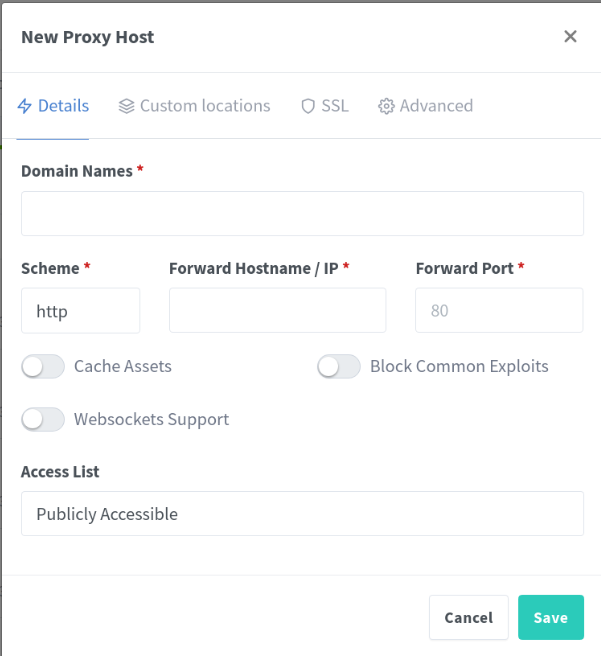Viewport: 601px width, 656px height.
Task: Click the shield icon for SSL
Action: 308,106
